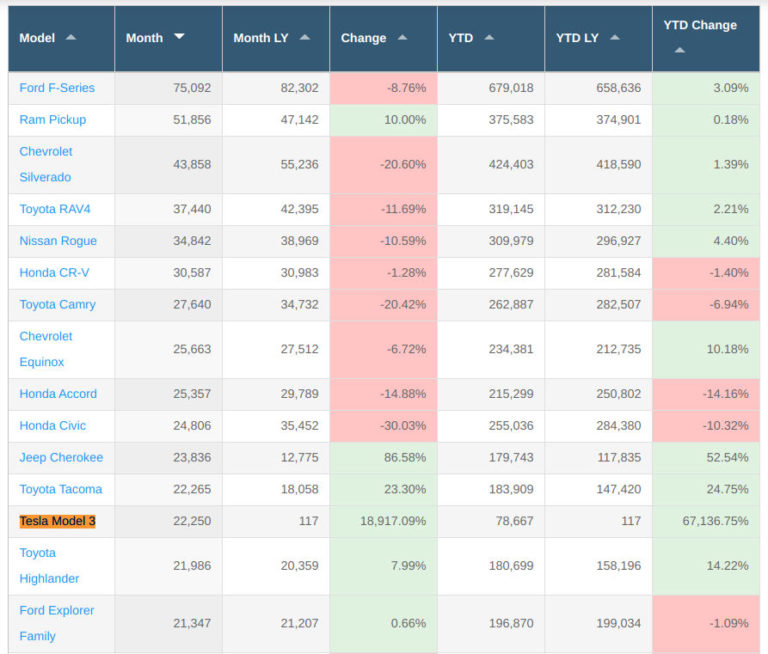This screenshot has width=768, height=654.
Task: Select the 23.30% Change cell
Action: [384, 489]
